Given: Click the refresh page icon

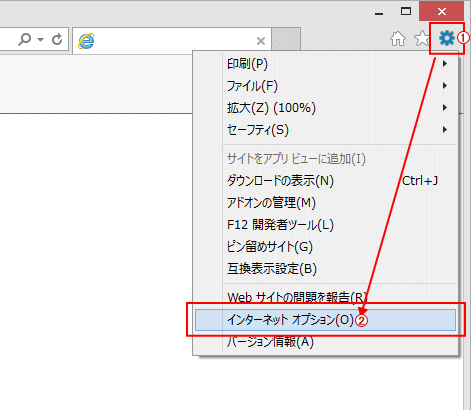Looking at the screenshot, I should click(57, 39).
